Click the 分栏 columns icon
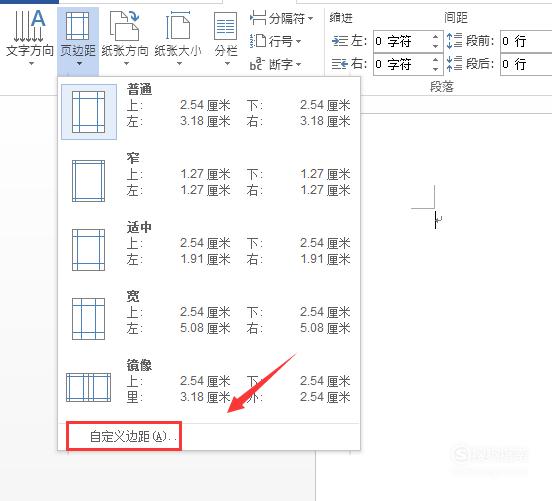 point(225,26)
